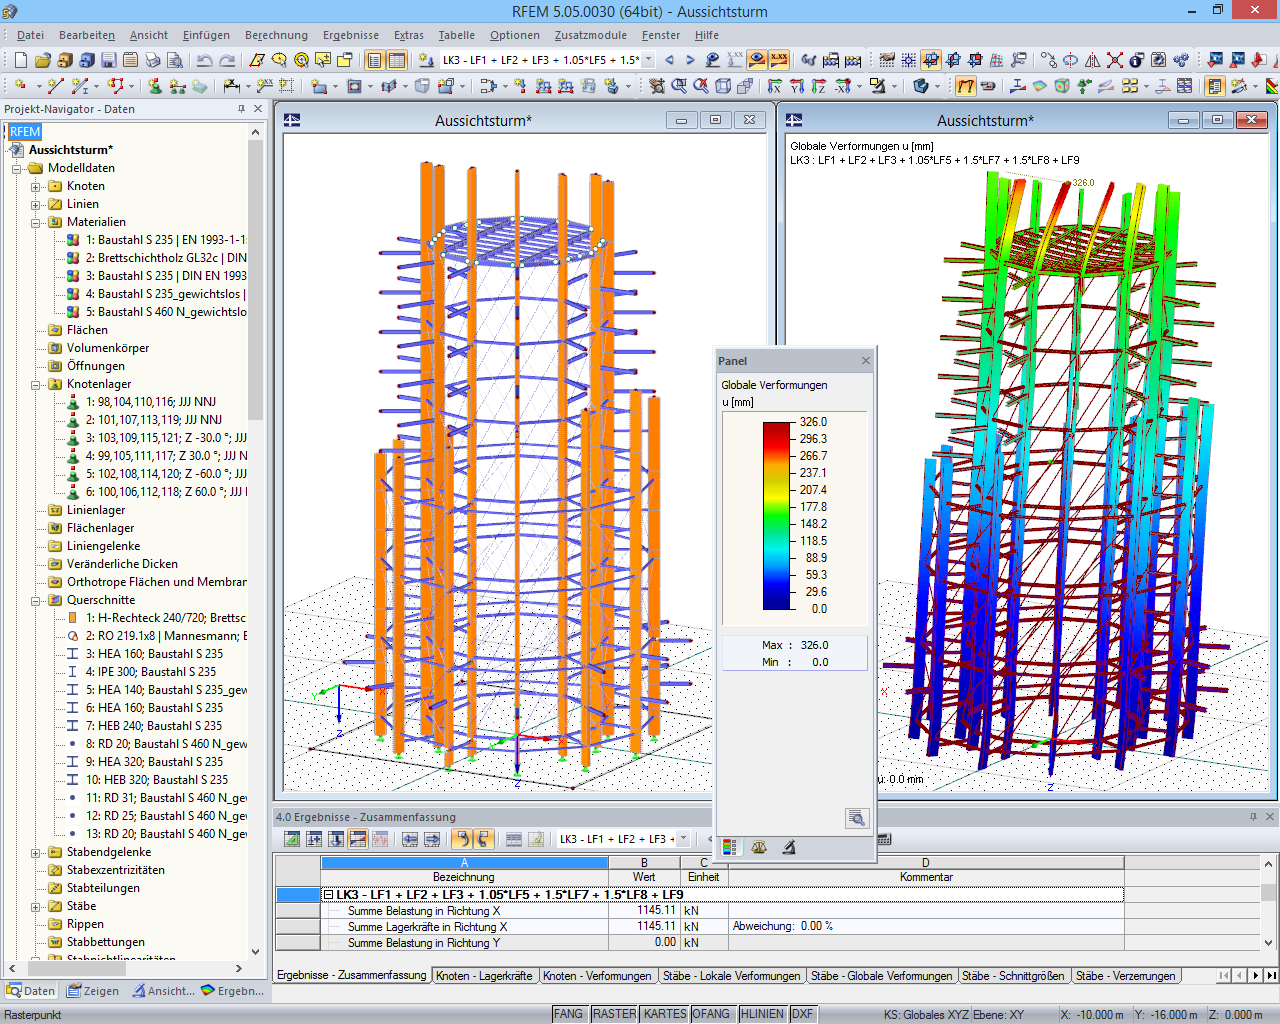Open the color scale settings in the Panel
This screenshot has width=1280, height=1024.
coord(729,847)
